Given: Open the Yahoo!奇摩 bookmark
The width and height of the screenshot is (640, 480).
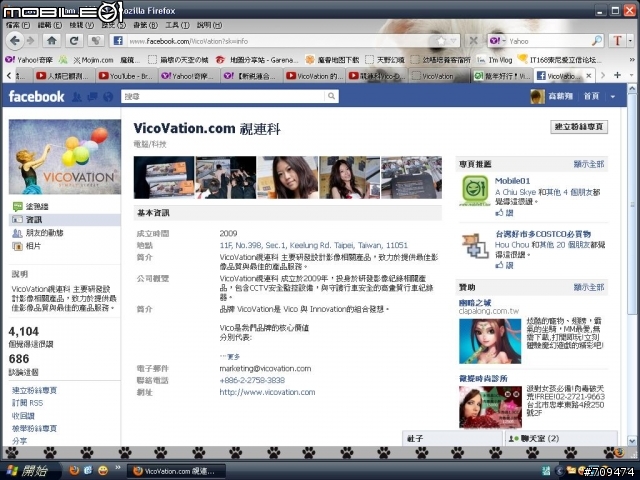Looking at the screenshot, I should coord(29,60).
